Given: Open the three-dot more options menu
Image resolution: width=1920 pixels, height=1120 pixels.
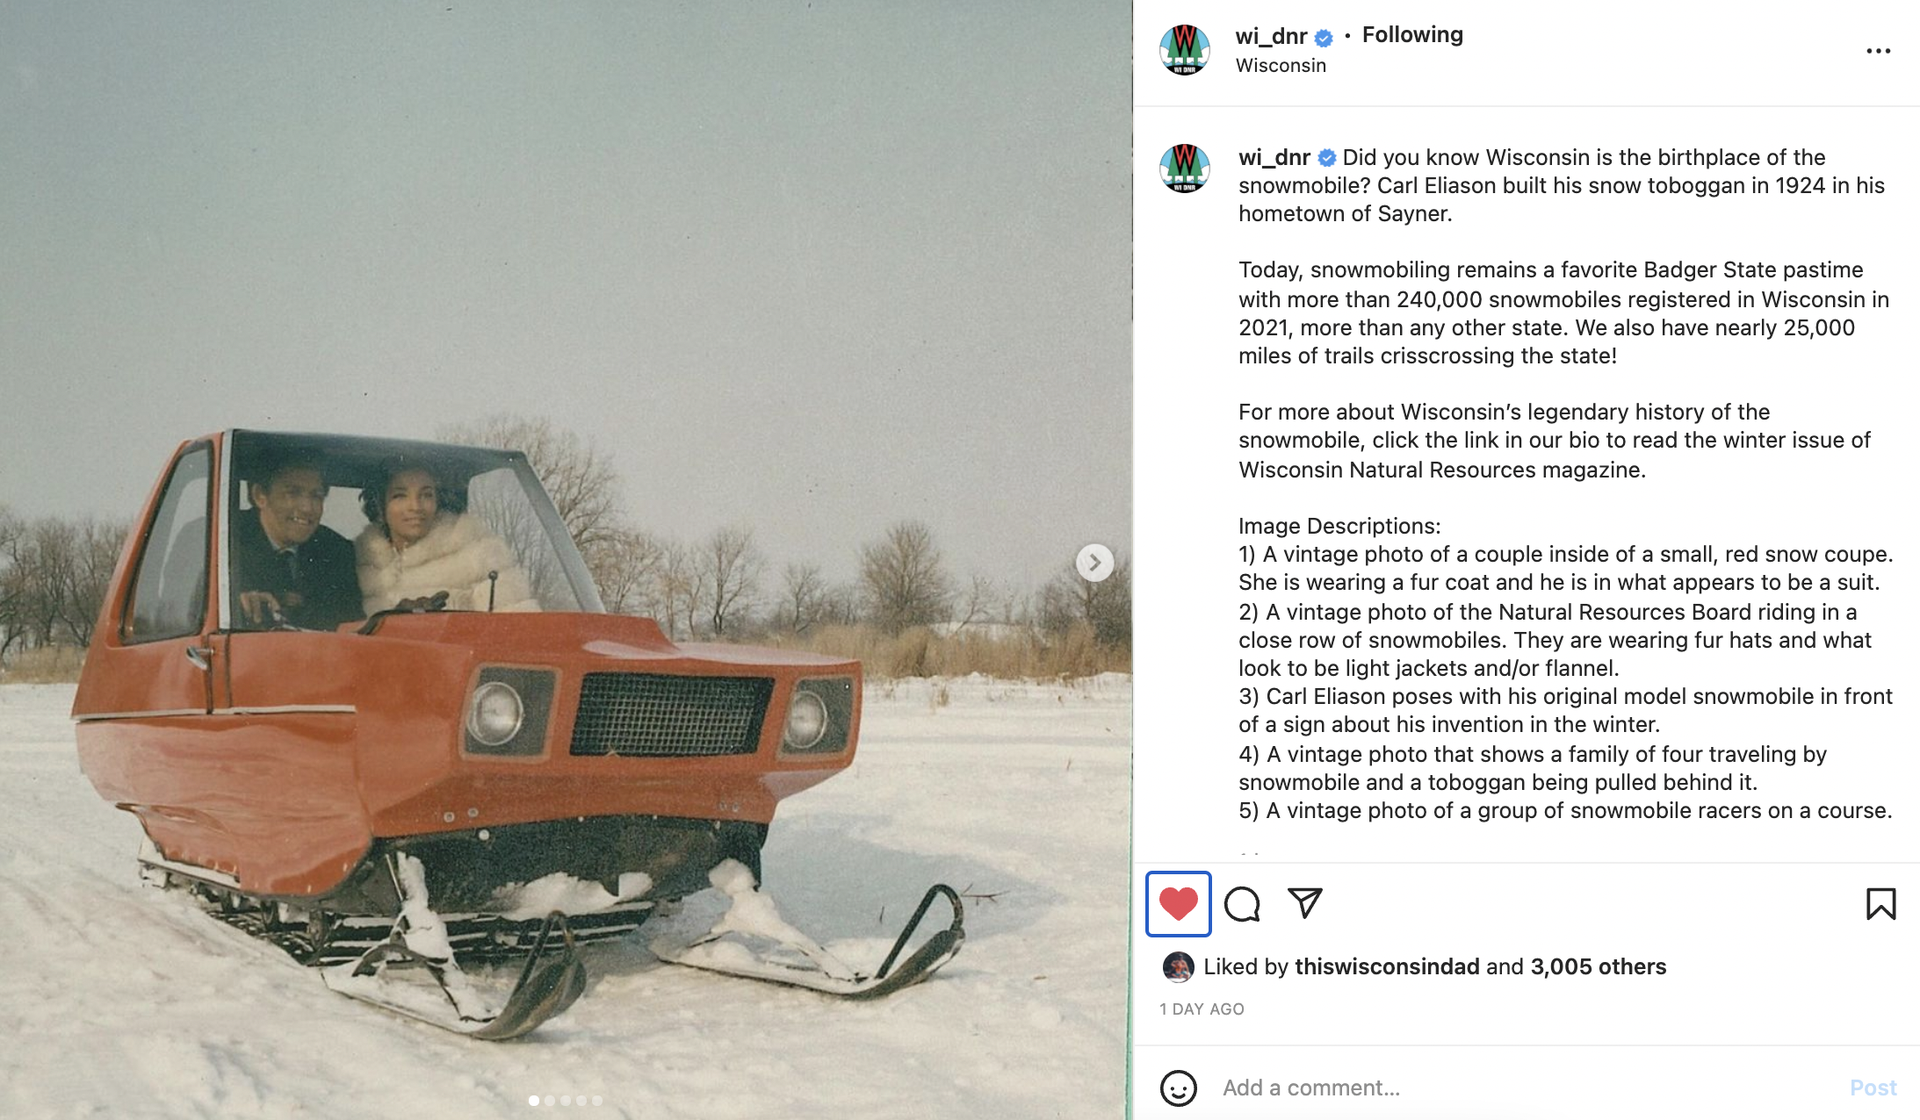Looking at the screenshot, I should (x=1878, y=51).
